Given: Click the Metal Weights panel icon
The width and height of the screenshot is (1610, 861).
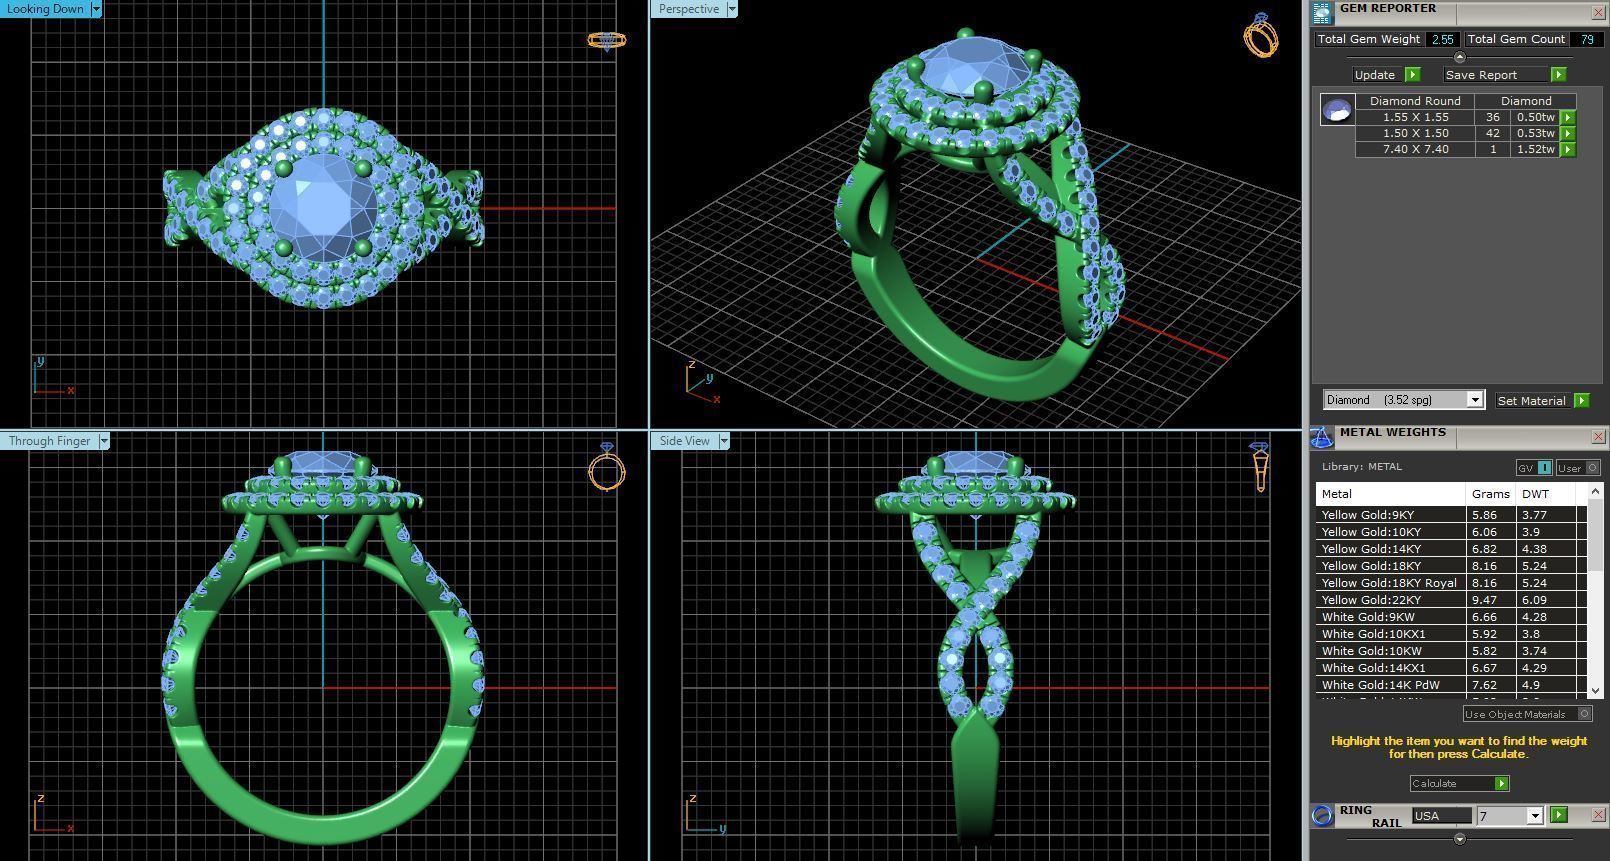Looking at the screenshot, I should point(1322,437).
